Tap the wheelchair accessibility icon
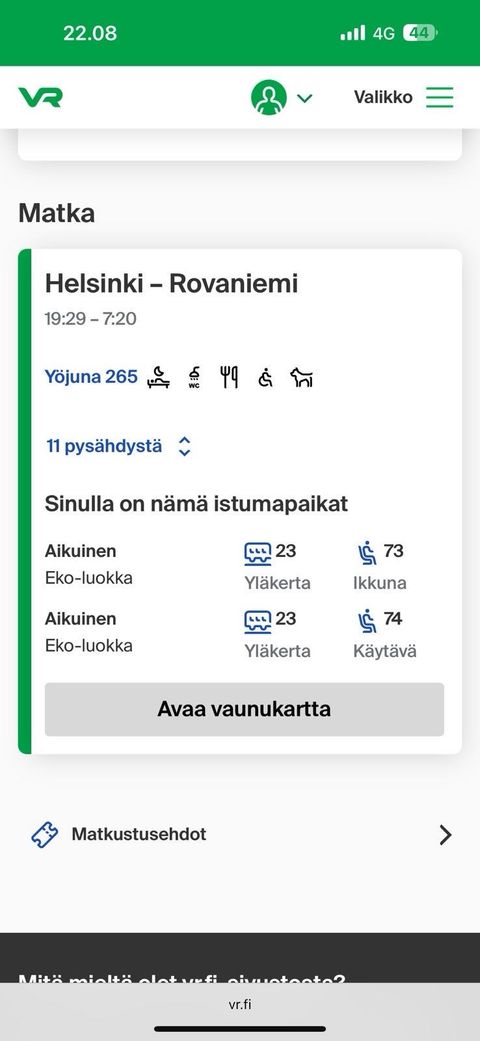This screenshot has height=1041, width=480. tap(266, 378)
